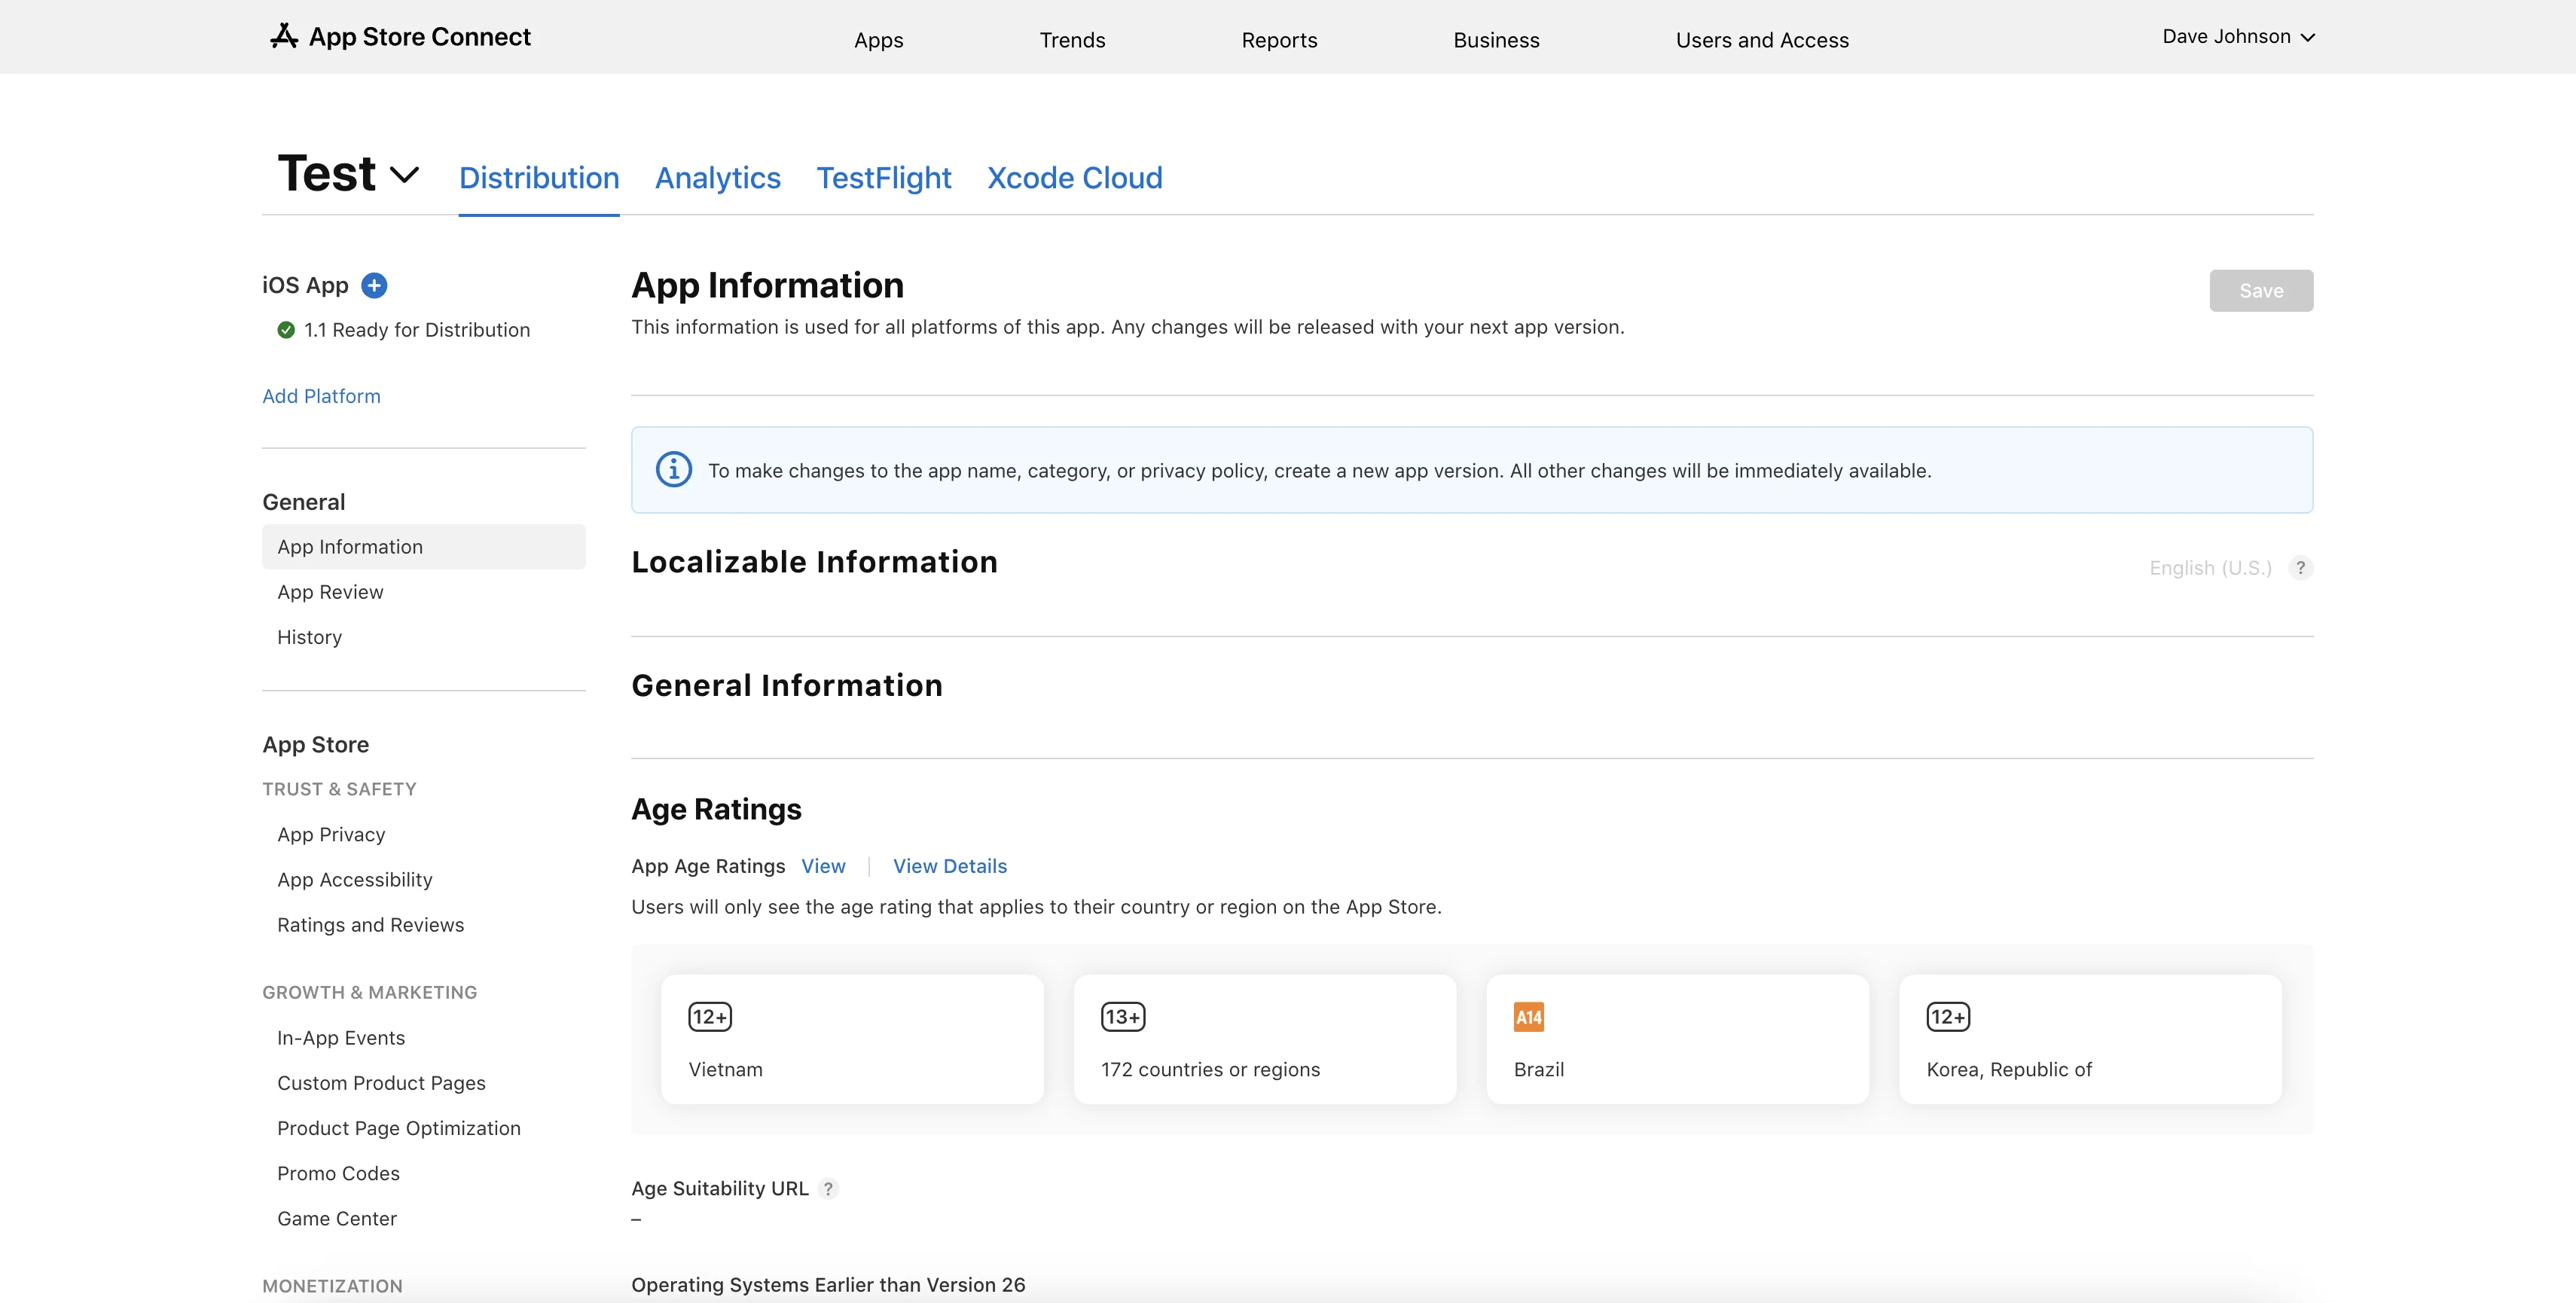Click the App Store Connect logo icon

[x=284, y=36]
